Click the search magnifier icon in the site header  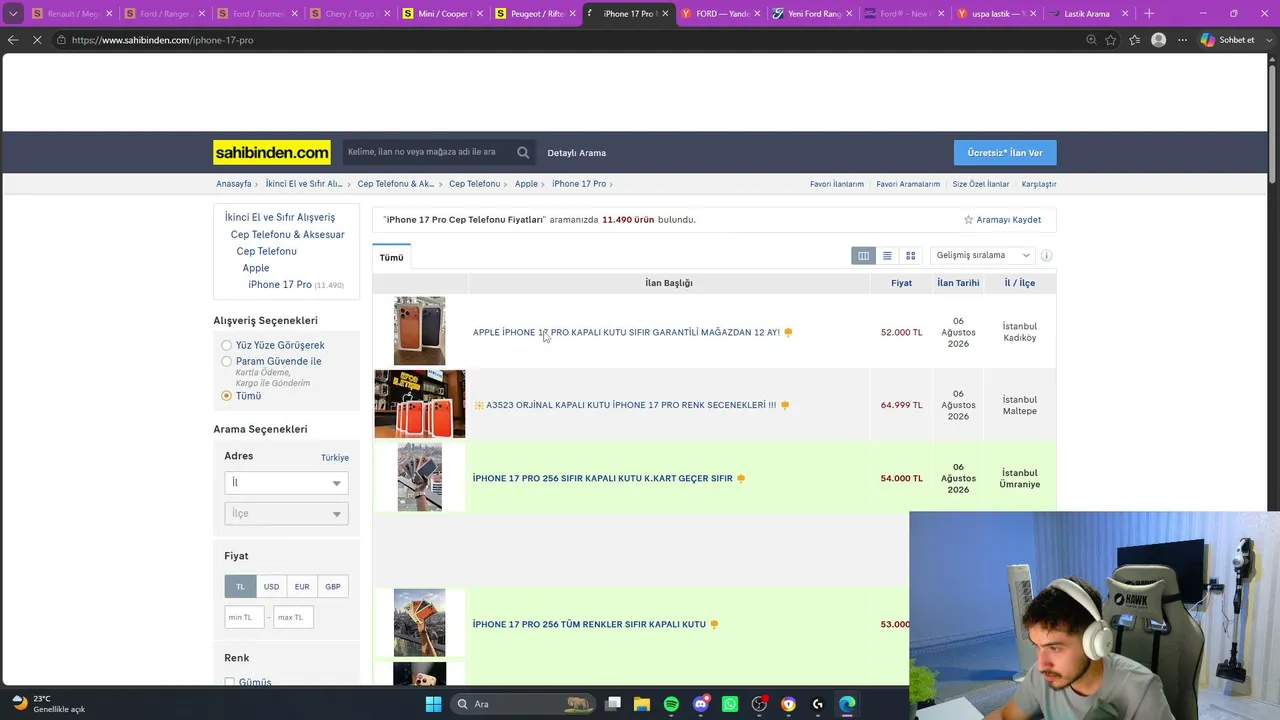(x=523, y=152)
